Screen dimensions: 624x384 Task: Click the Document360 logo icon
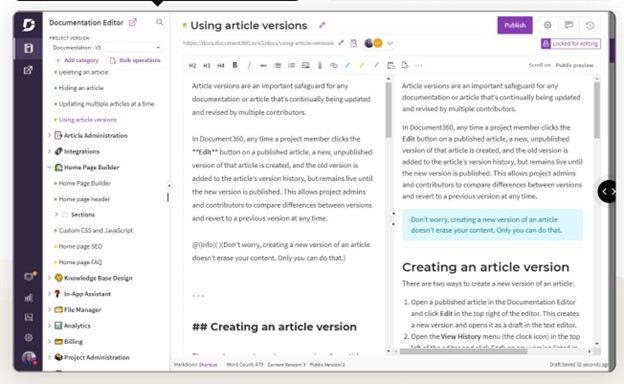click(28, 25)
